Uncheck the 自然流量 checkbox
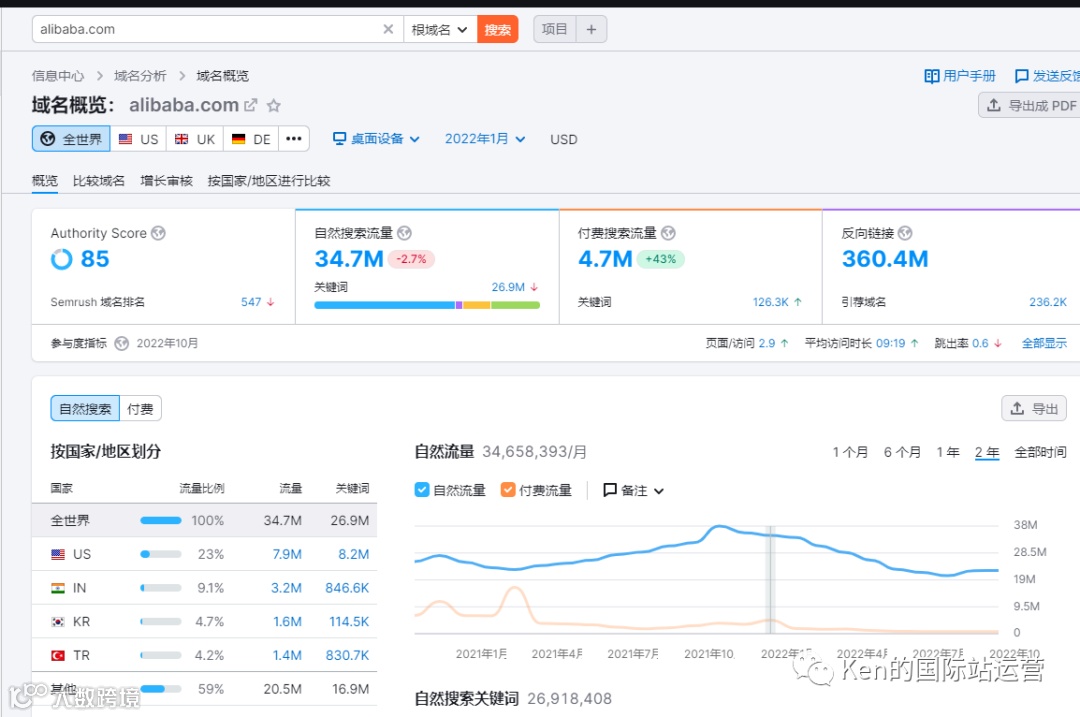Screen dimensions: 1080x717 click(x=422, y=490)
